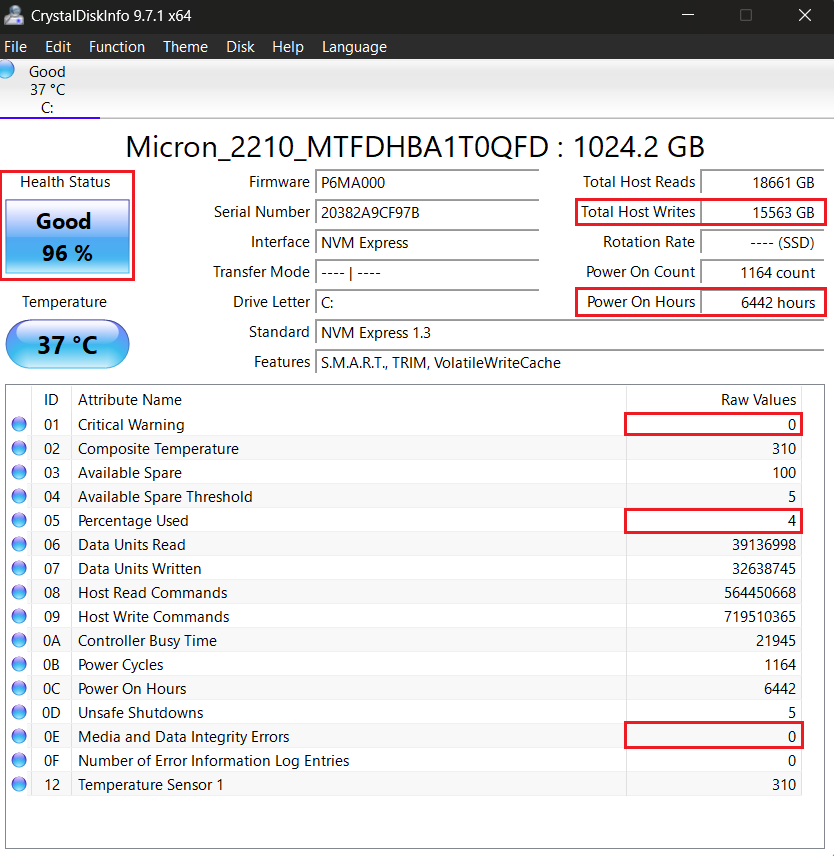Click the CrystalDiskInfo app icon in title bar
The width and height of the screenshot is (834, 856).
[14, 15]
